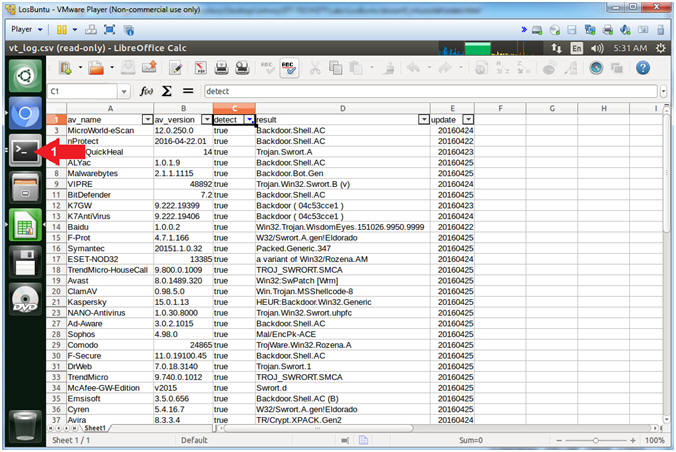Click the Print icon in toolbar

pos(222,68)
